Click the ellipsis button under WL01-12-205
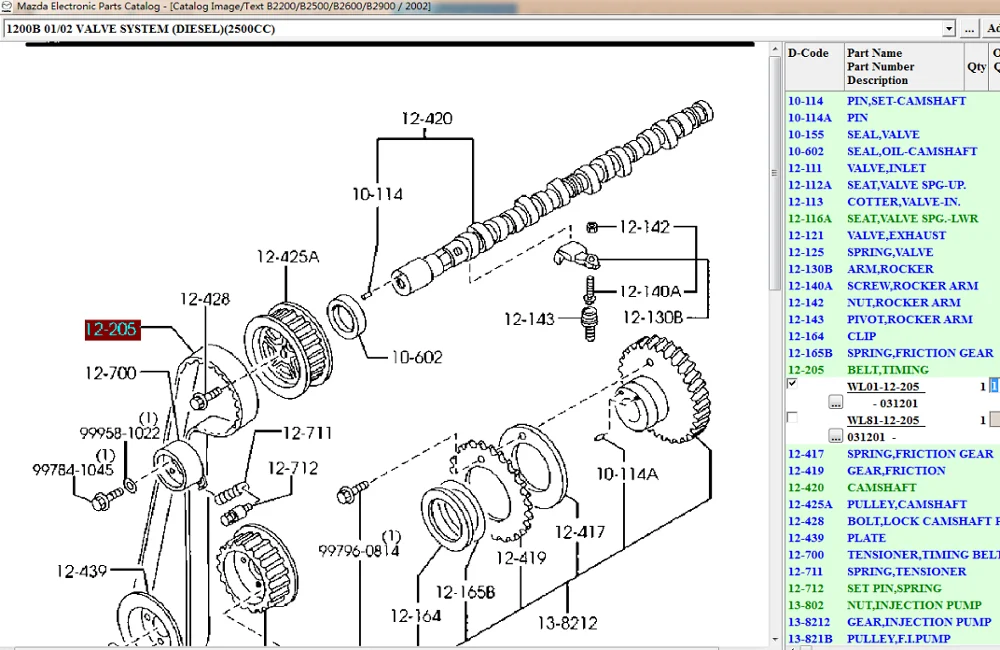The width and height of the screenshot is (1000, 650). point(836,401)
